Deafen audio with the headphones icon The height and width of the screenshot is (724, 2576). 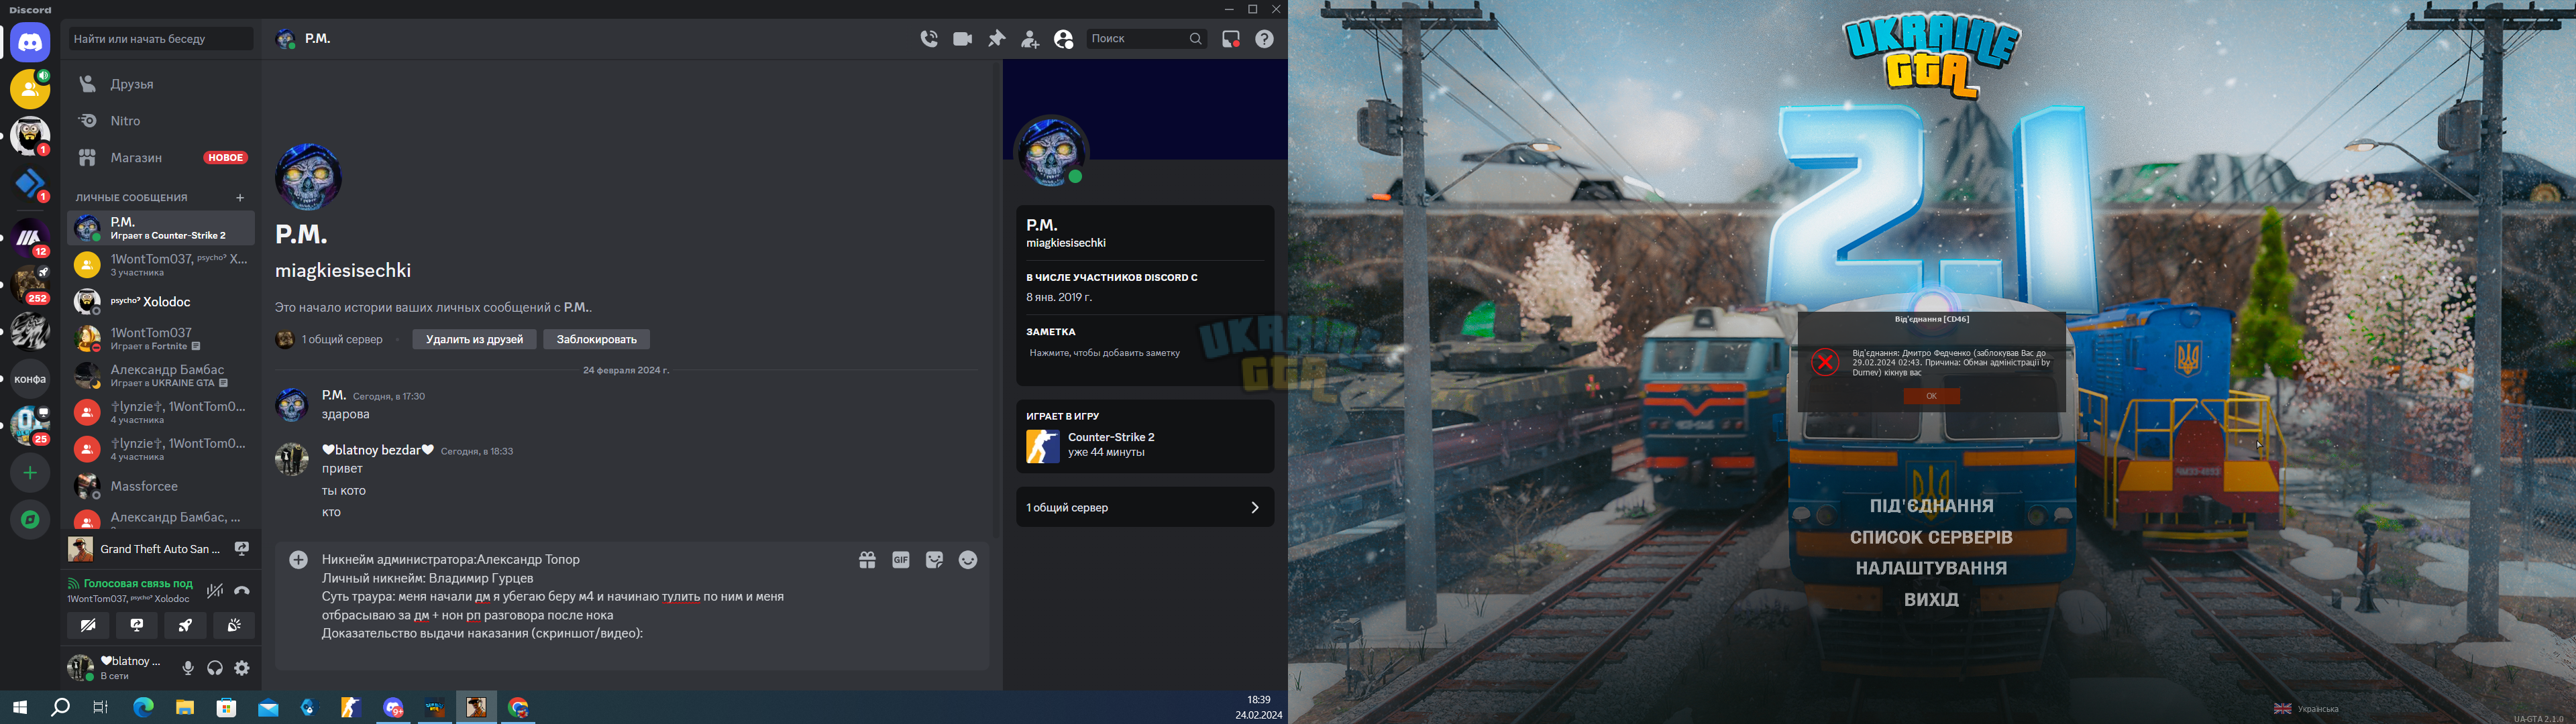(x=215, y=668)
